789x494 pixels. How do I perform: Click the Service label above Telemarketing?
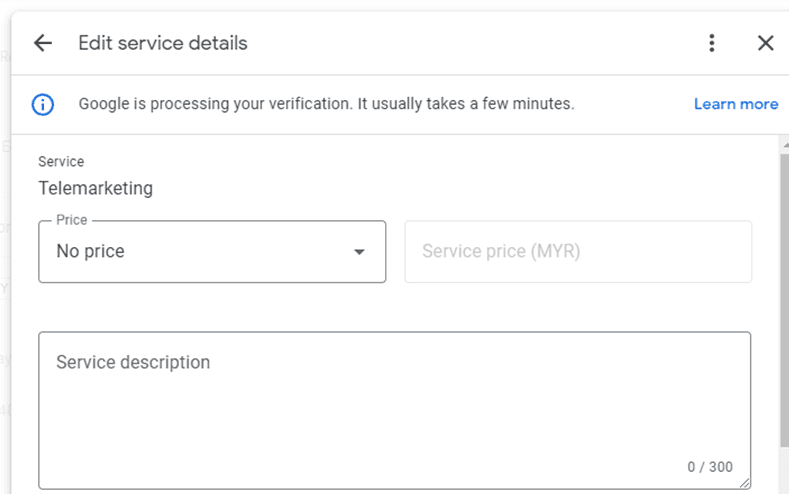61,161
